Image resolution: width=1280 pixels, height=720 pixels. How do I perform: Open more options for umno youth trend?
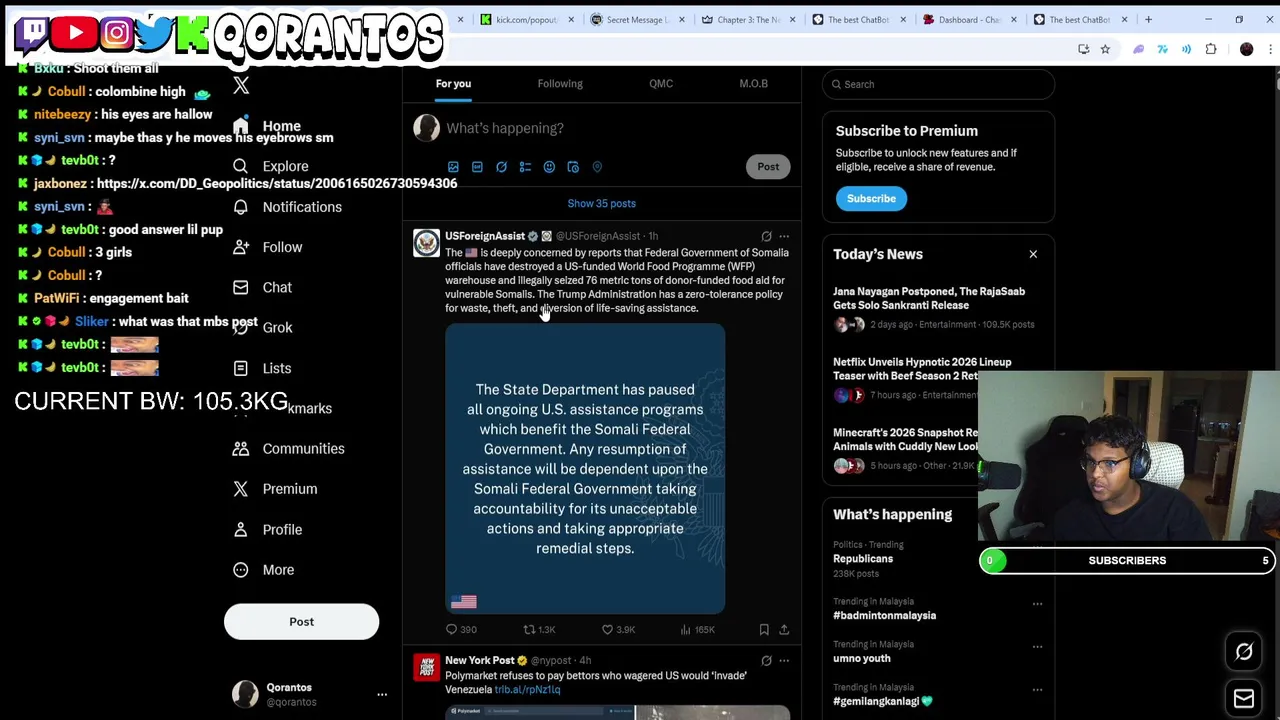coord(1037,646)
